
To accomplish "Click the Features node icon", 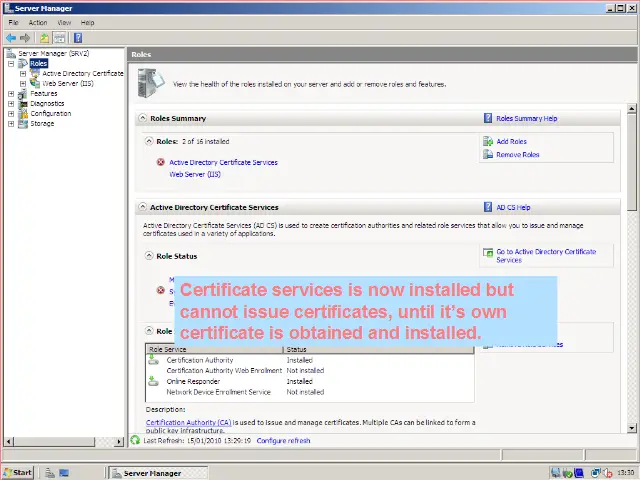I will 23,93.
